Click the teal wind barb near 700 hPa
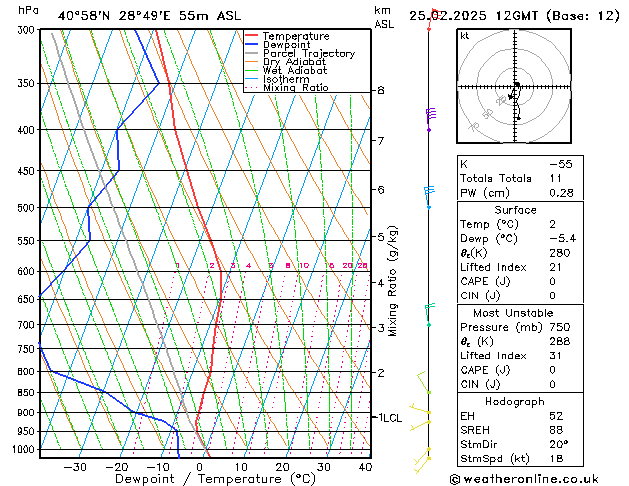629x486 pixels. 430,315
